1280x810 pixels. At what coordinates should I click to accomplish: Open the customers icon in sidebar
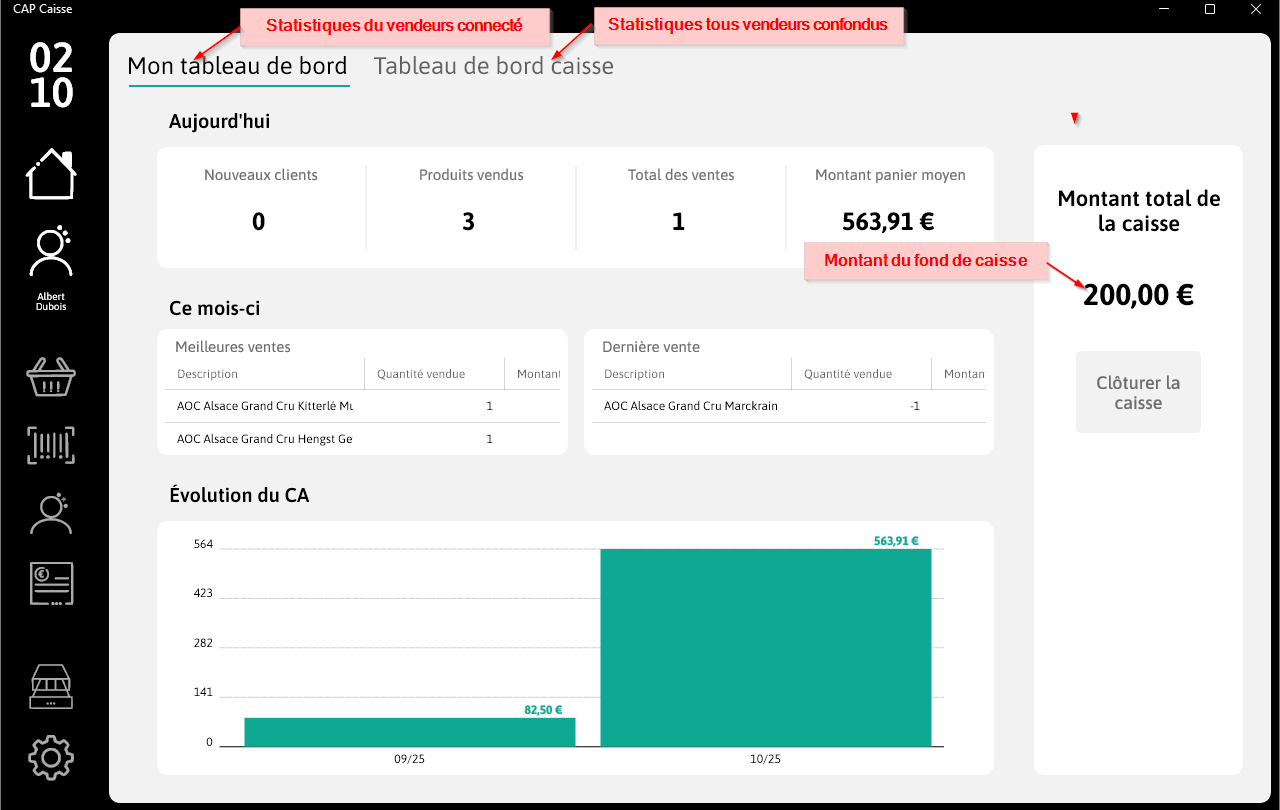pyautogui.click(x=51, y=513)
